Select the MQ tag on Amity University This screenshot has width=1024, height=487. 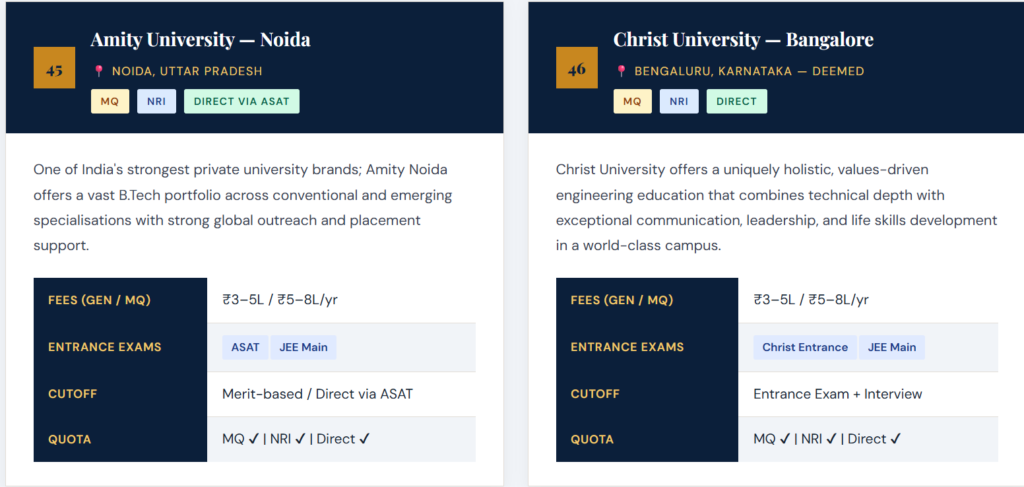(110, 101)
